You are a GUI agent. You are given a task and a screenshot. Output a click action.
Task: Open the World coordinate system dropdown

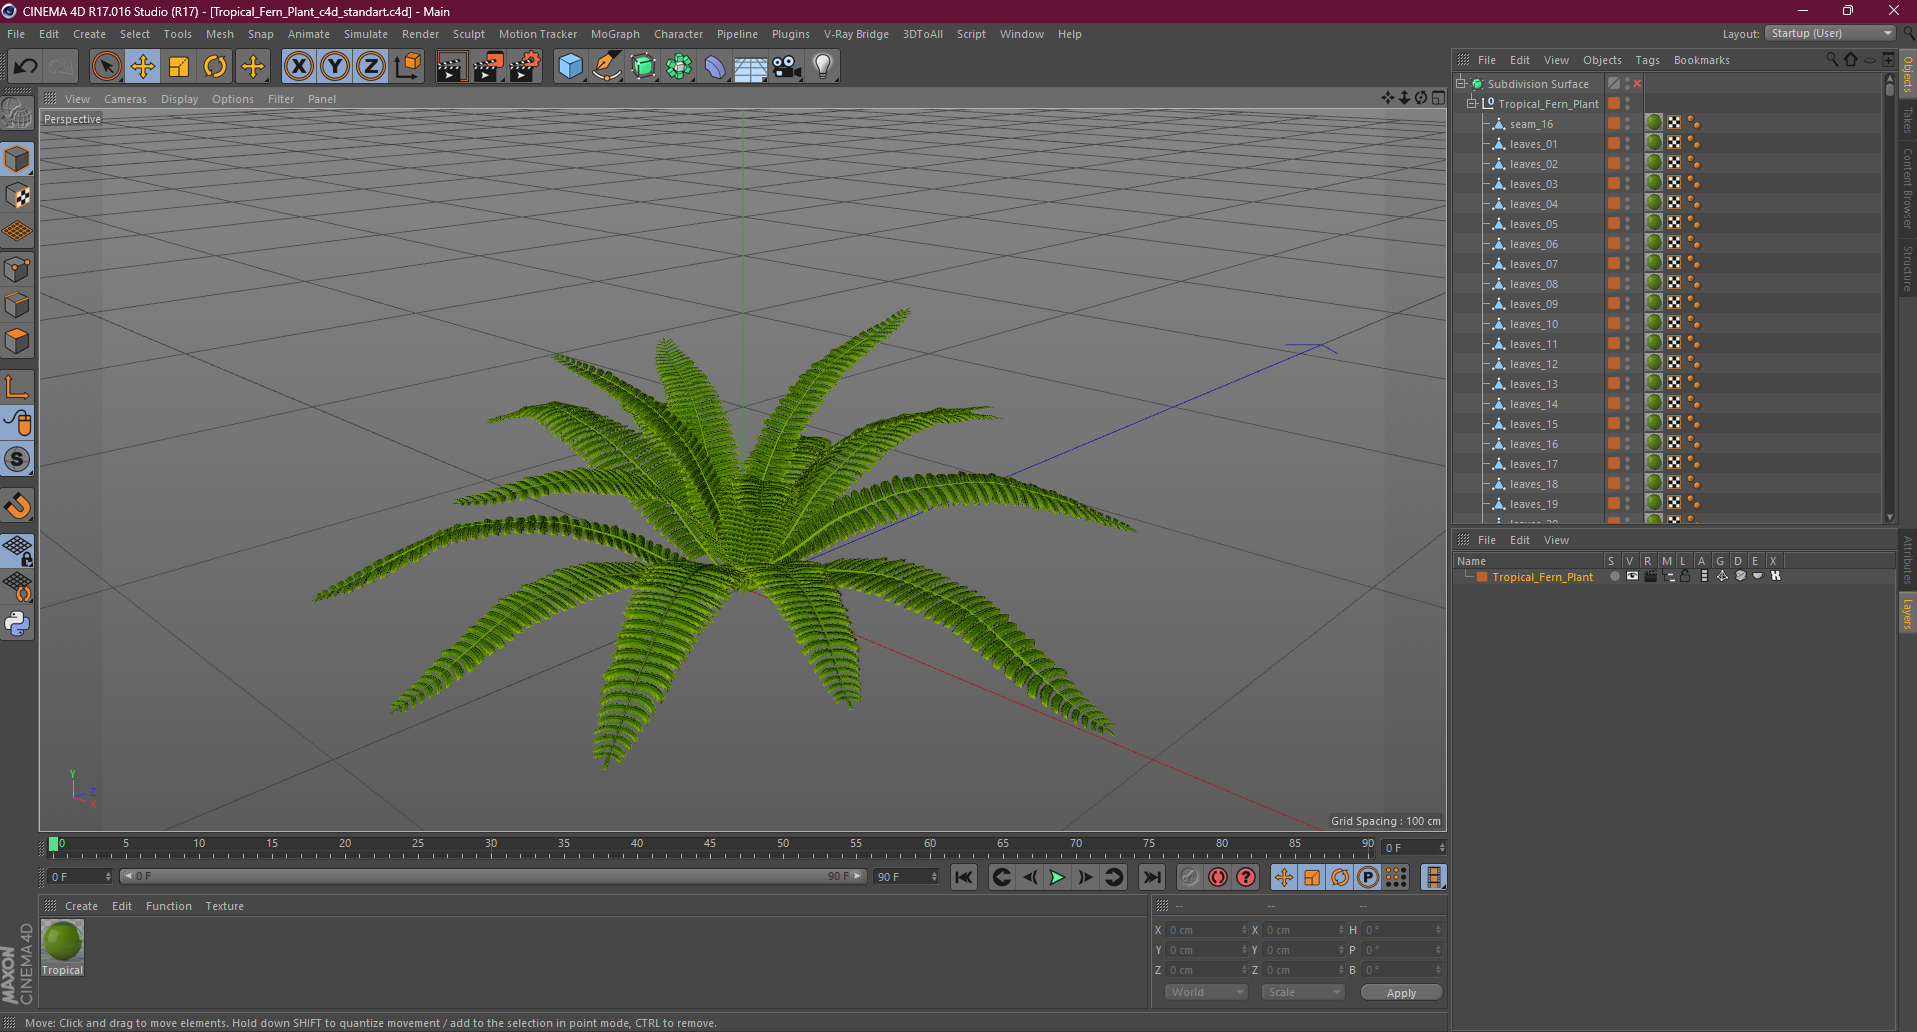pyautogui.click(x=1206, y=992)
